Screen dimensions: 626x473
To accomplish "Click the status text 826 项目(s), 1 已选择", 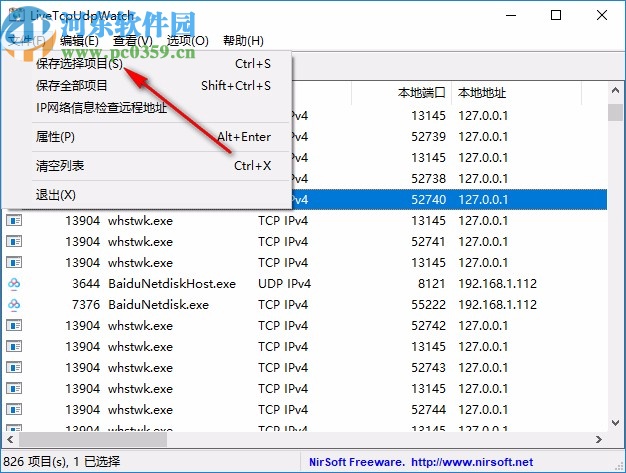I will [x=61, y=462].
